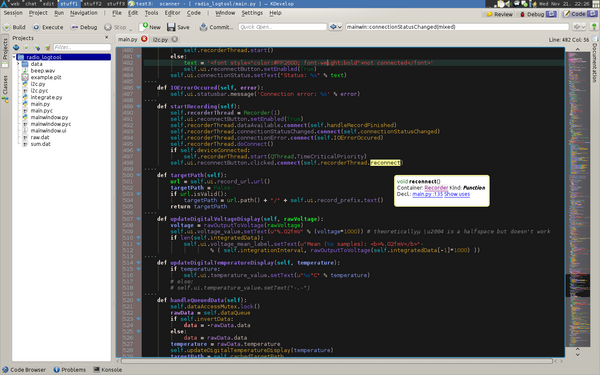Select example.plt in the project tree
The width and height of the screenshot is (600, 375).
(46, 77)
